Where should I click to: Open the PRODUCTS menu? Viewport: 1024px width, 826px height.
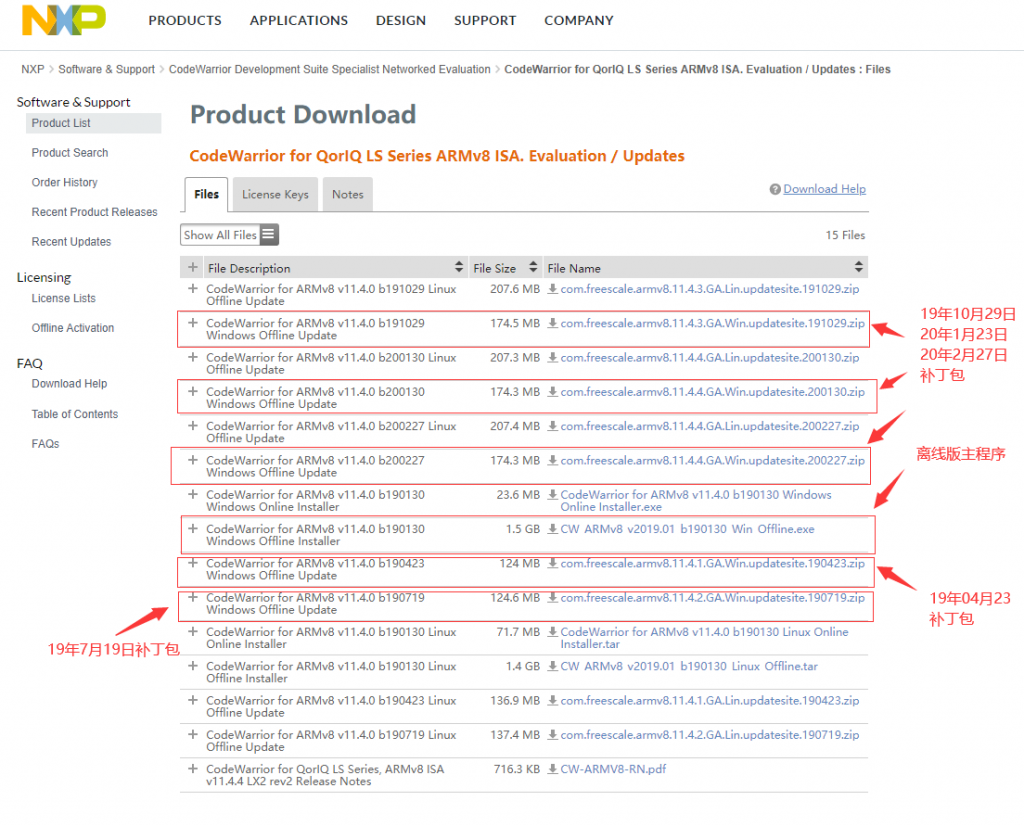click(185, 20)
